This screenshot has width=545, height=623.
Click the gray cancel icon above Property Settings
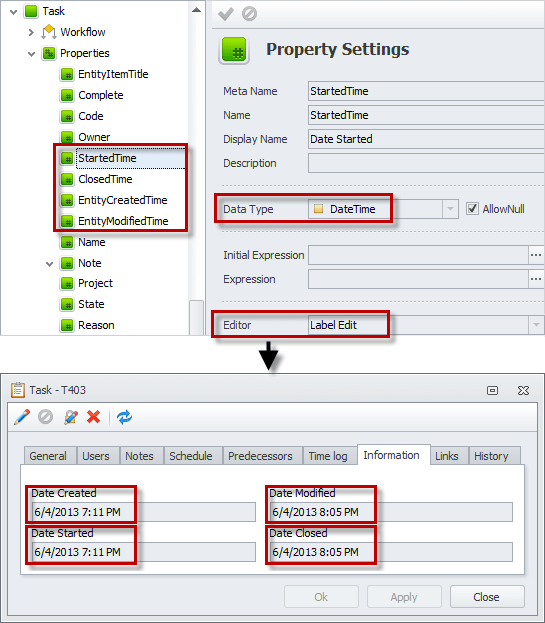tap(249, 14)
